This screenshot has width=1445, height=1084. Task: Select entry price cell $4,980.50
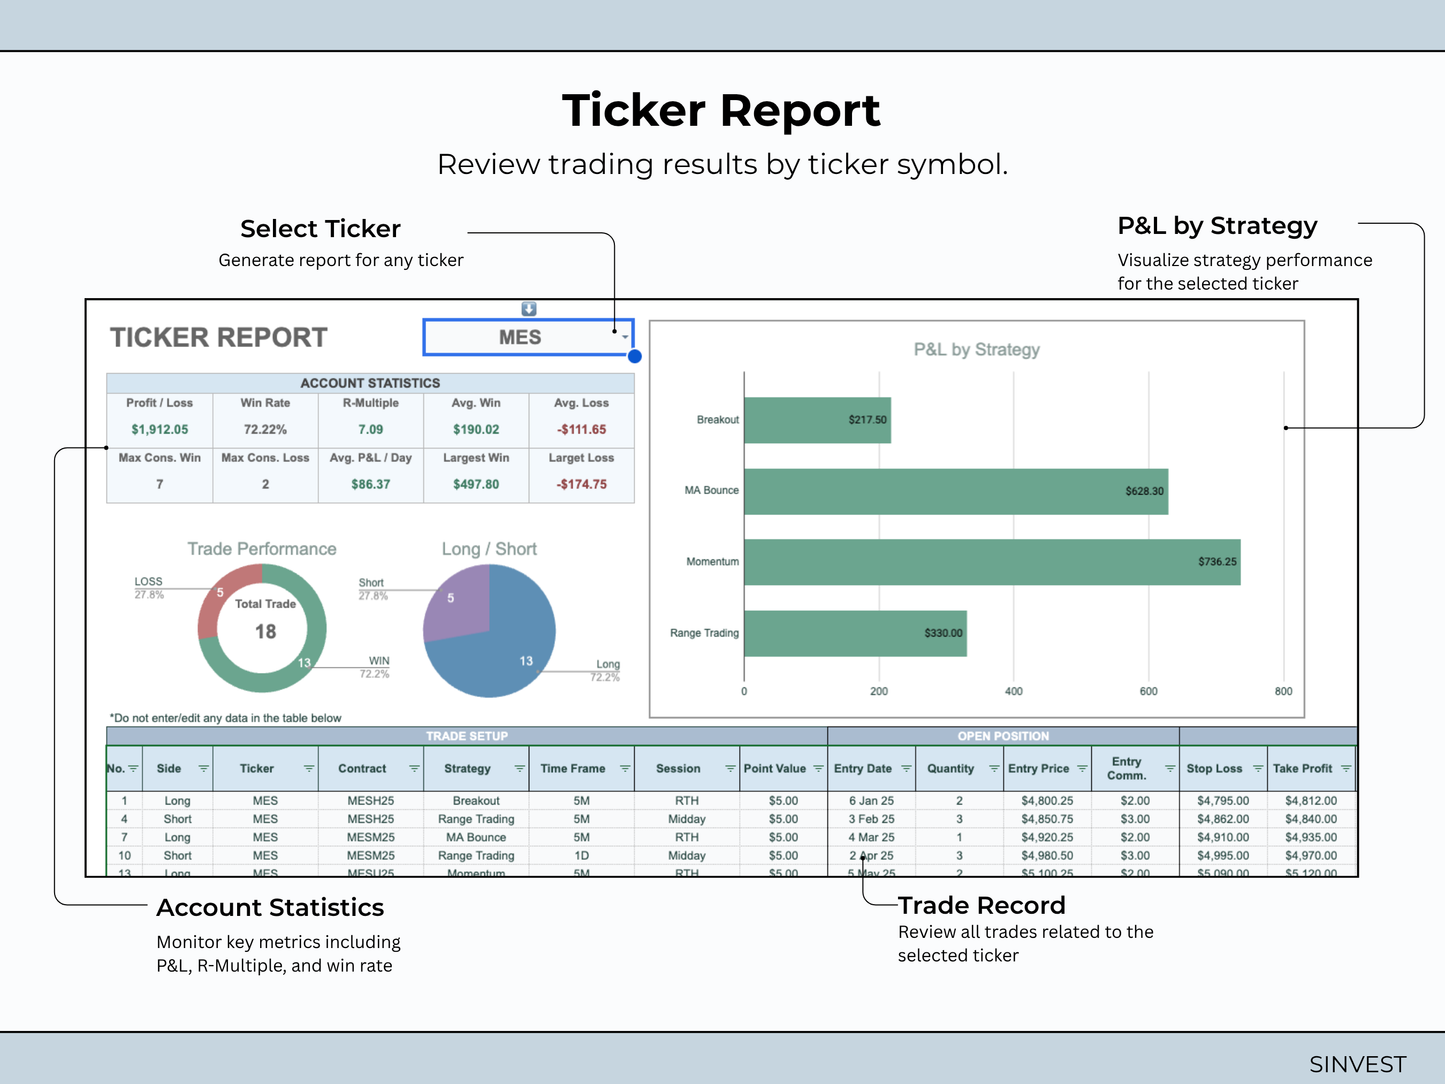[x=1047, y=856]
